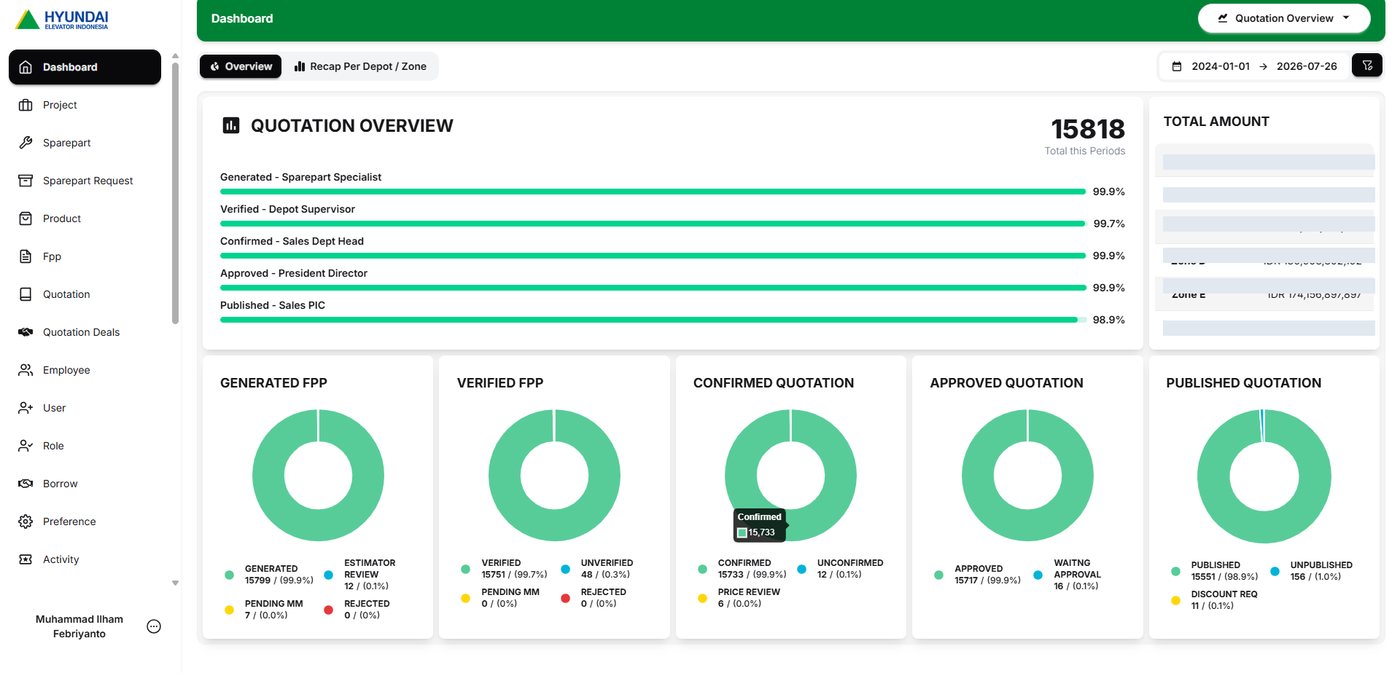Click the PUBLISHED 15551 legend entry
The image size is (1400, 673).
pos(1214,571)
